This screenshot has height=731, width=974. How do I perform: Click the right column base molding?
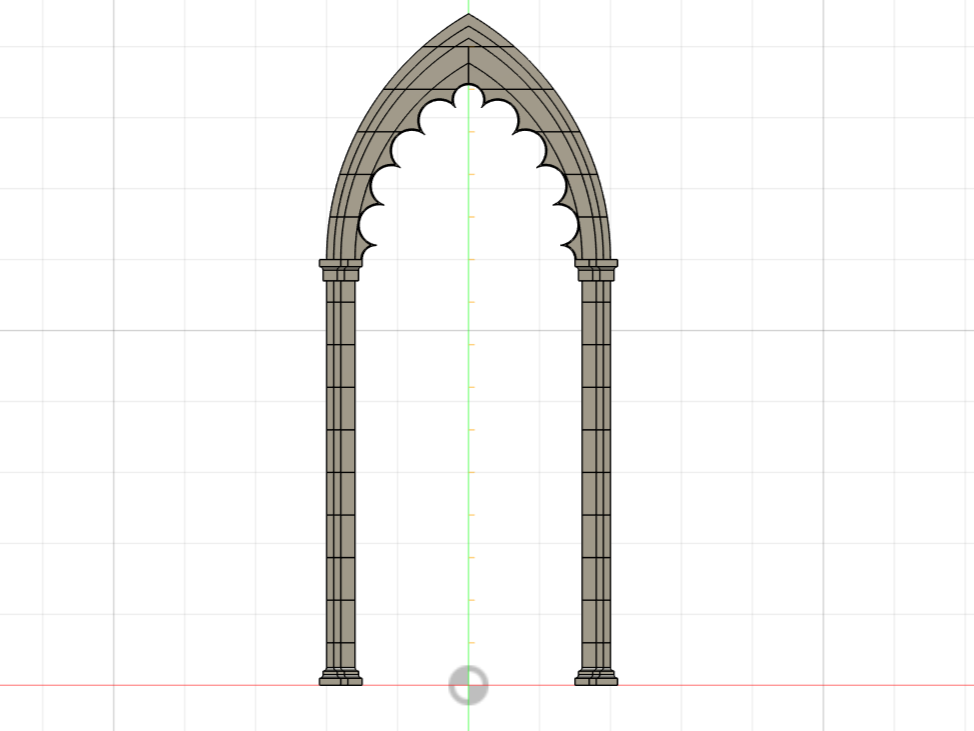596,678
